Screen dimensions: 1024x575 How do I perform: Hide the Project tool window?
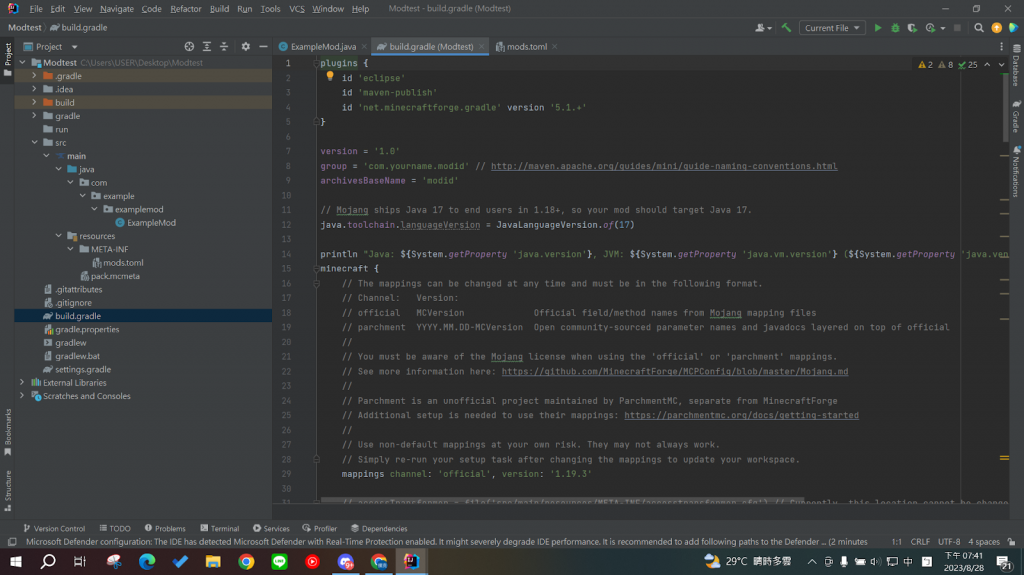pyautogui.click(x=263, y=46)
